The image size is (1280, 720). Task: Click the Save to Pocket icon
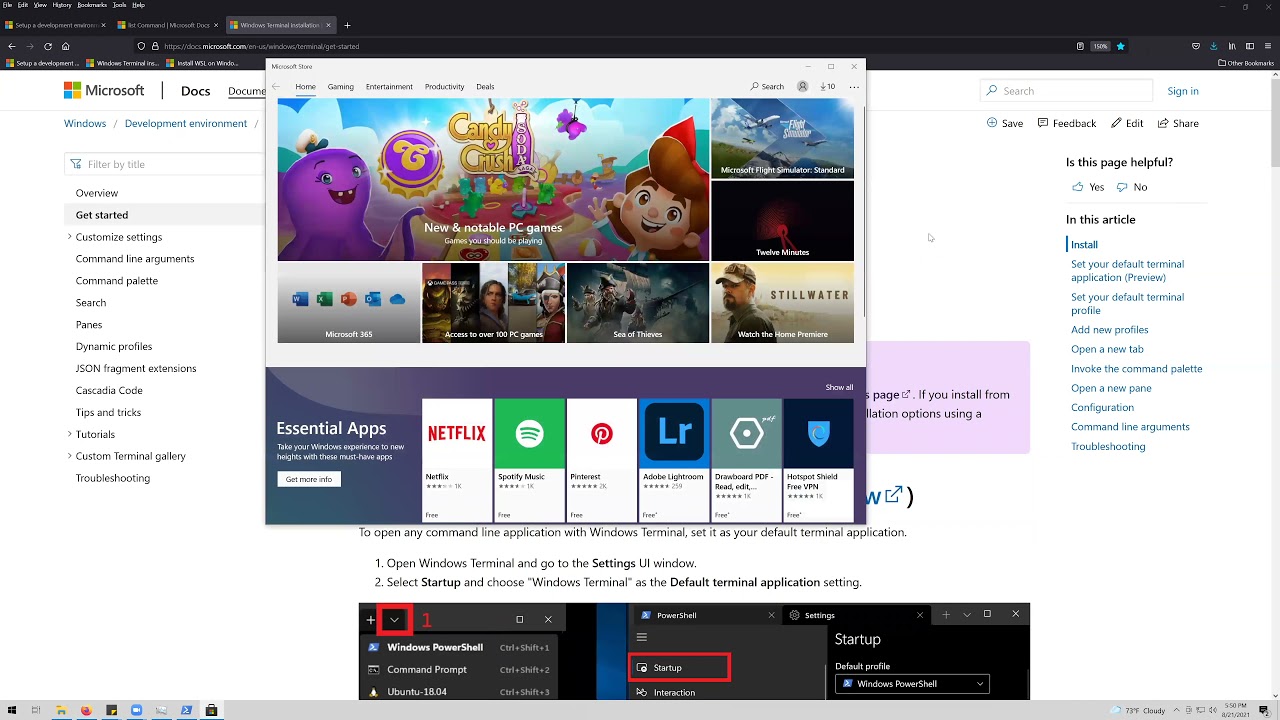click(x=1196, y=46)
